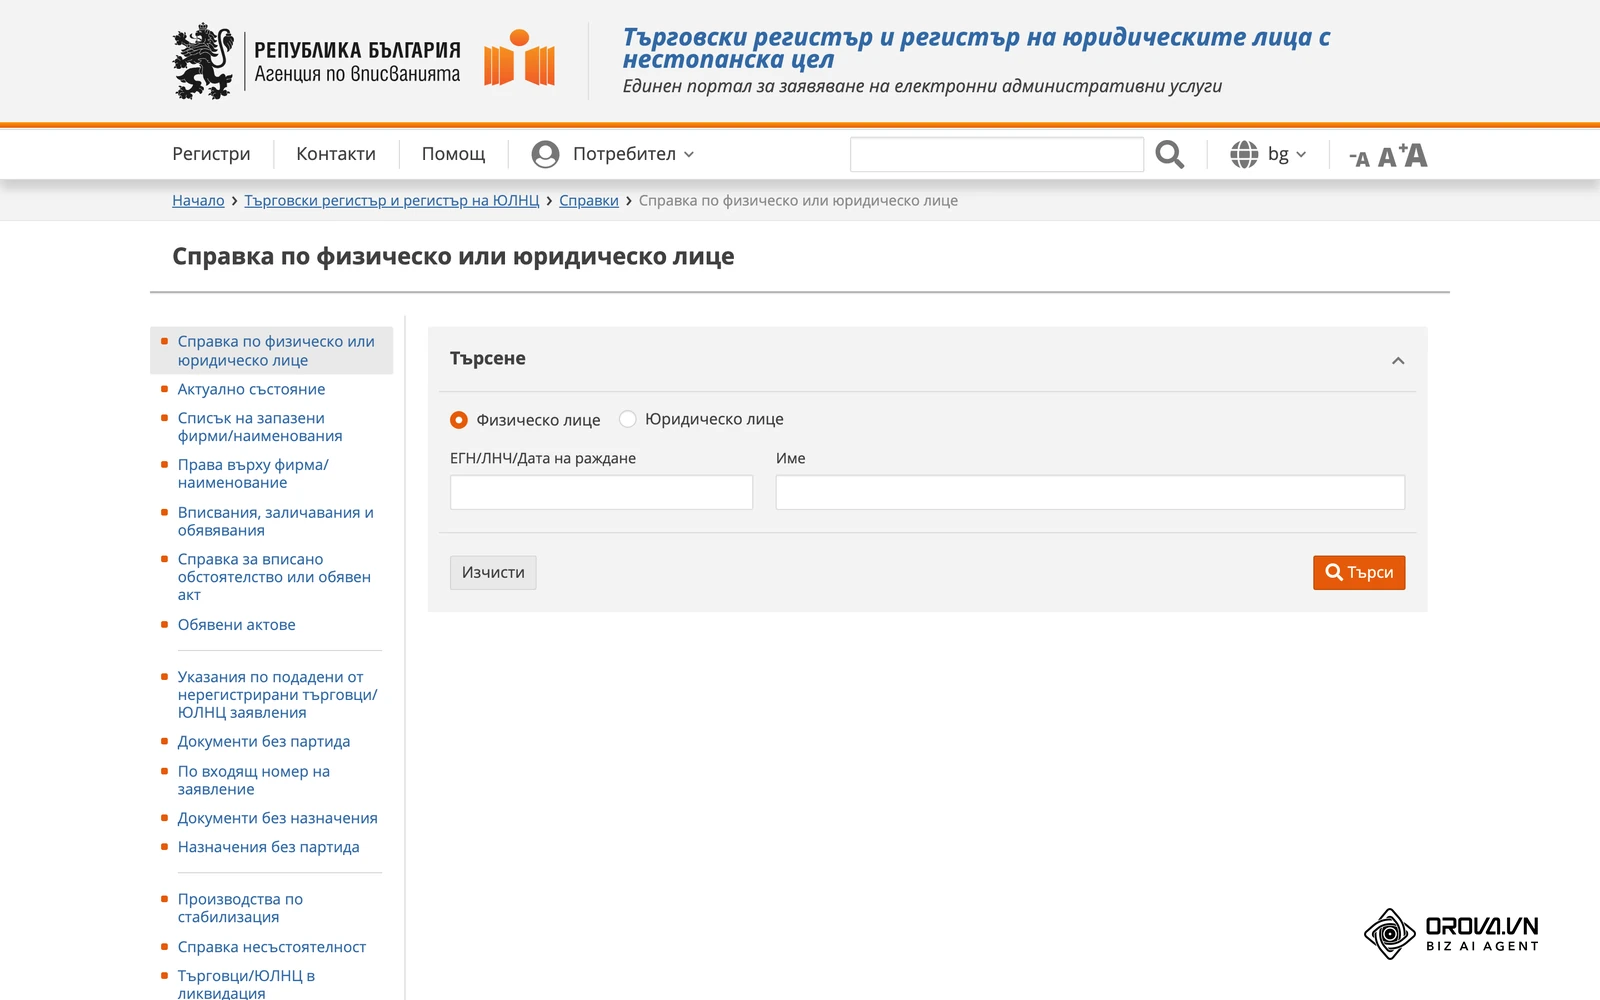
Task: Decrease font size with -A icon
Action: [x=1359, y=158]
